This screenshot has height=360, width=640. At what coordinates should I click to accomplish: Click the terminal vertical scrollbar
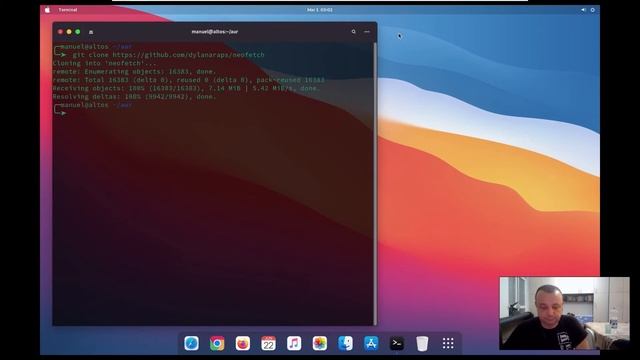tap(375, 183)
